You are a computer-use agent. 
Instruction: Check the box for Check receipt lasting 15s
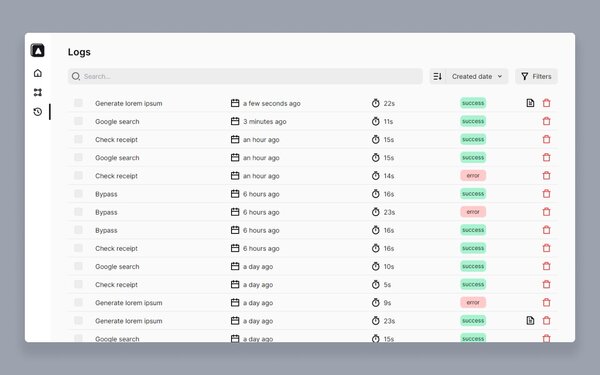pyautogui.click(x=78, y=139)
